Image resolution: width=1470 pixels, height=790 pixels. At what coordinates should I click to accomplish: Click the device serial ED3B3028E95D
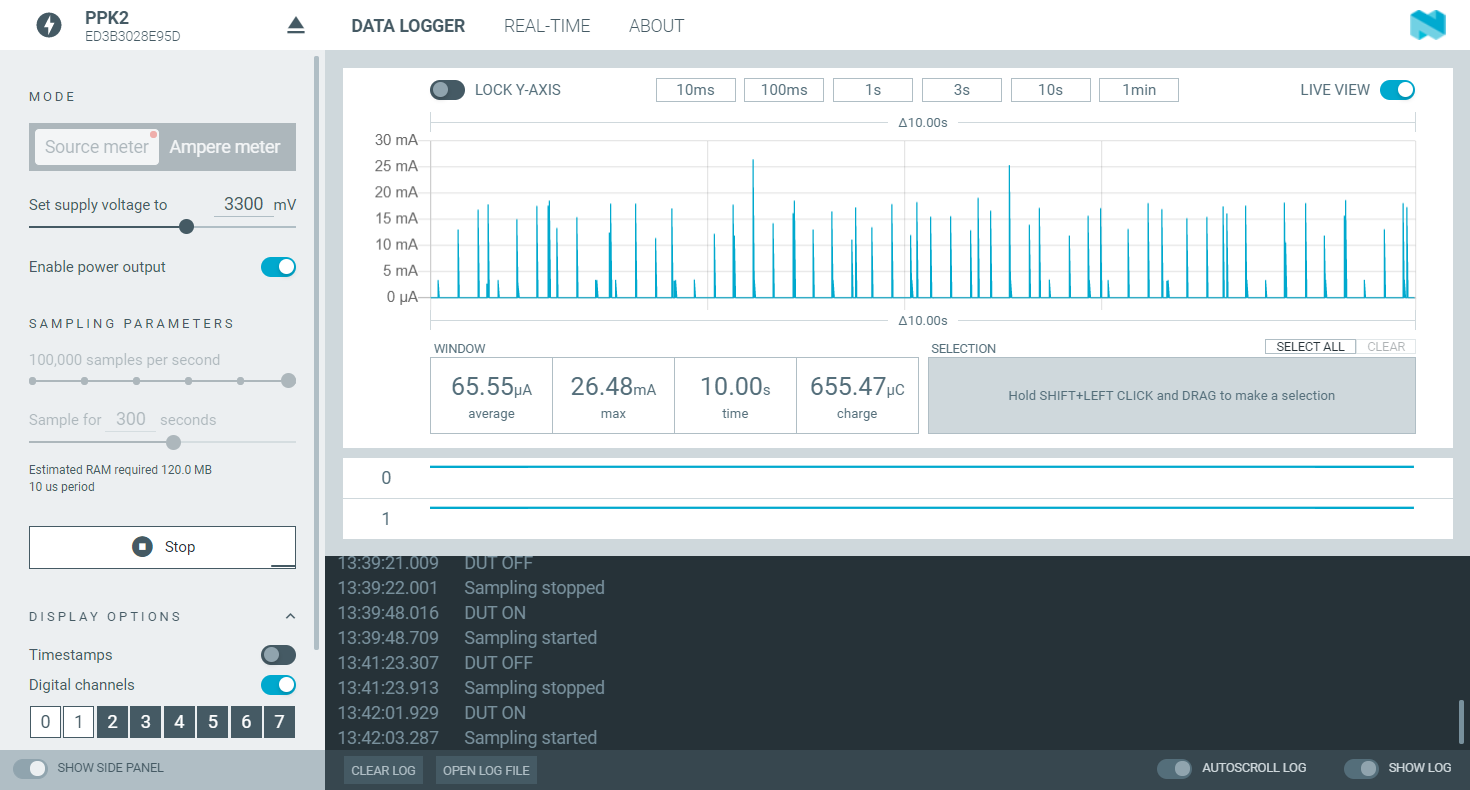point(133,37)
